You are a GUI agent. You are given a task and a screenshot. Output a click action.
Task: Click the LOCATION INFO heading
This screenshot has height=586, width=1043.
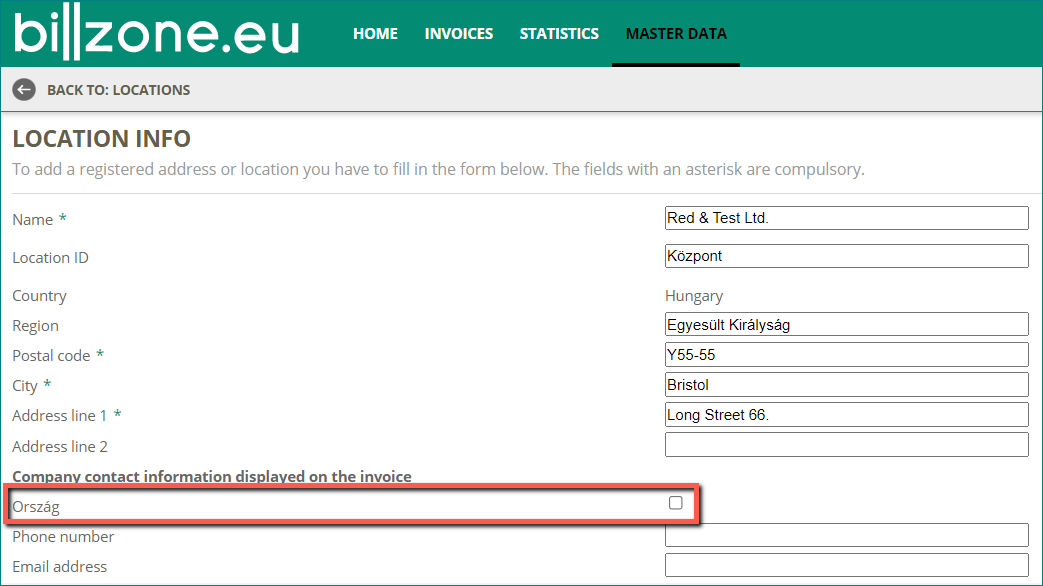102,138
